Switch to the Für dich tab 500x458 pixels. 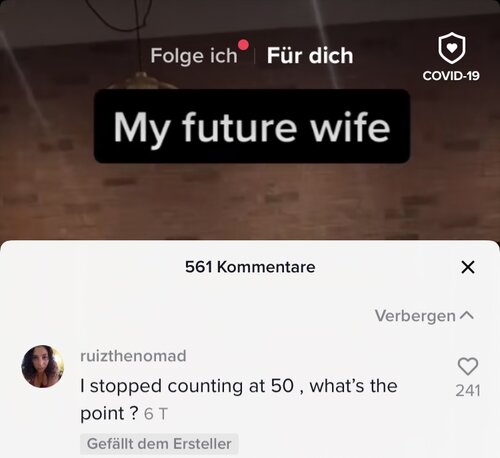tap(310, 55)
